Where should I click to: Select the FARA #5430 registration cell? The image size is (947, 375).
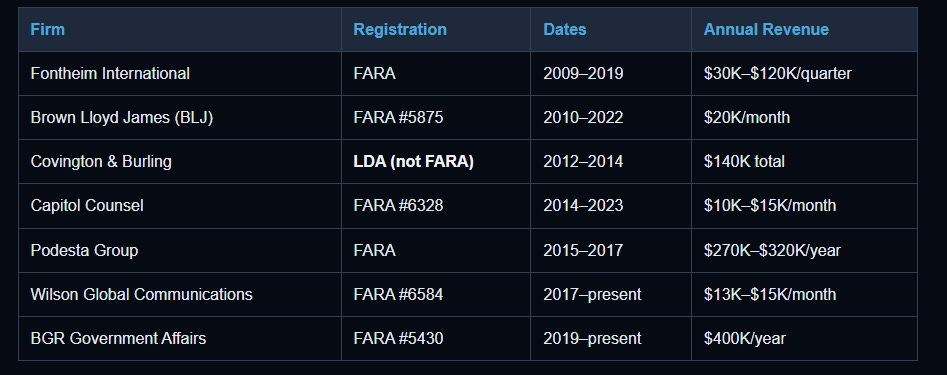click(436, 339)
